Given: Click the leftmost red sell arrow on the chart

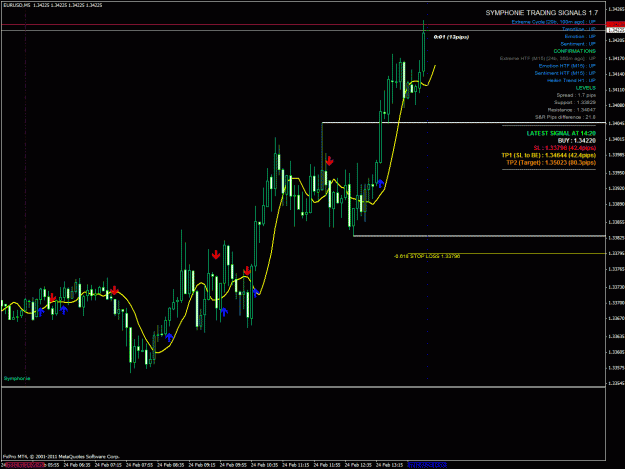Looking at the screenshot, I should [x=52, y=298].
